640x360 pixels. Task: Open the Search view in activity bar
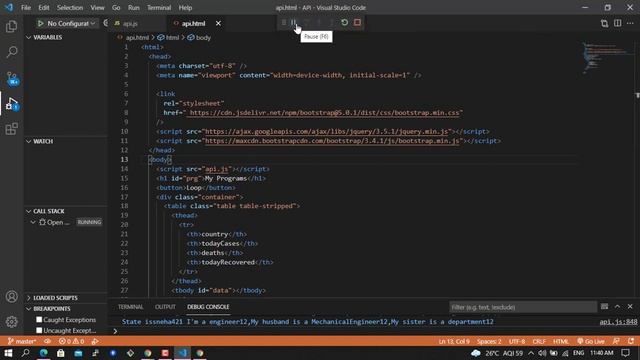pos(12,52)
